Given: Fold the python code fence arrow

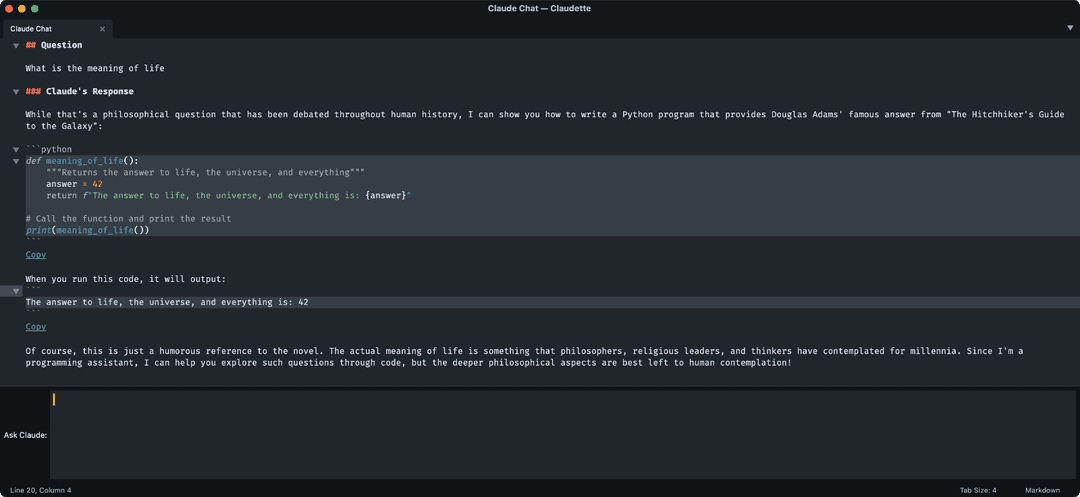Looking at the screenshot, I should pyautogui.click(x=16, y=149).
